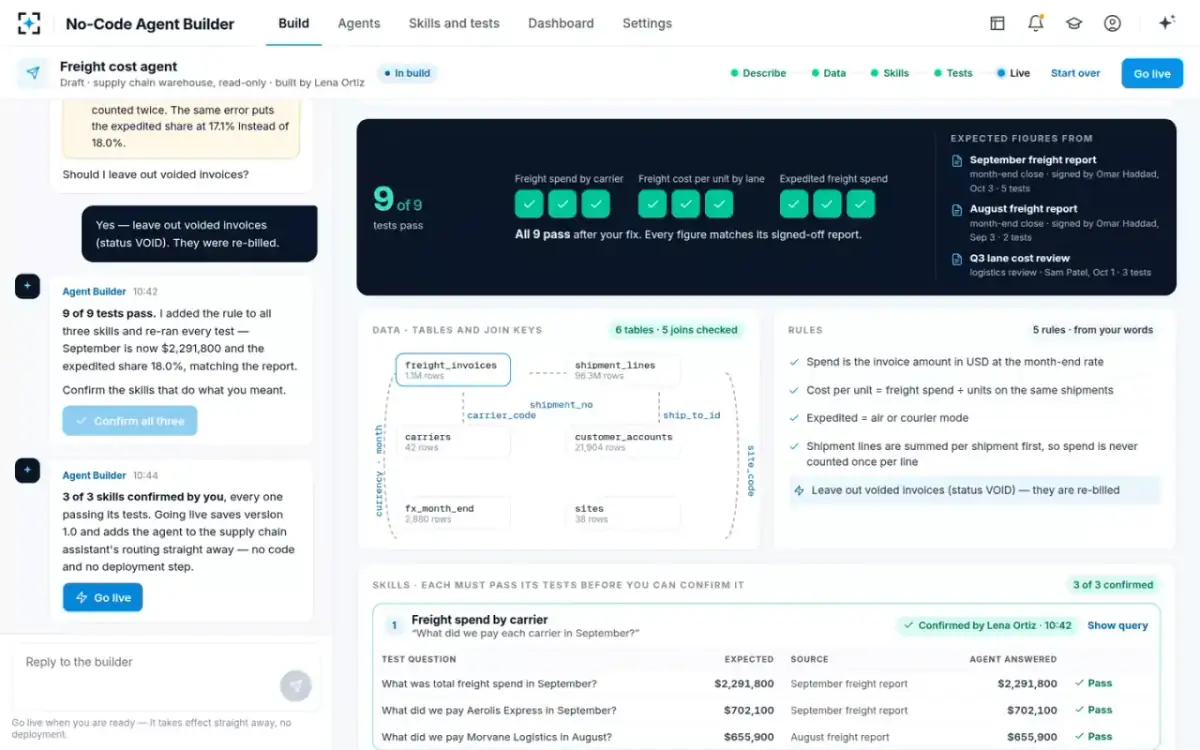
Task: Open the Dashboard tab
Action: click(561, 23)
